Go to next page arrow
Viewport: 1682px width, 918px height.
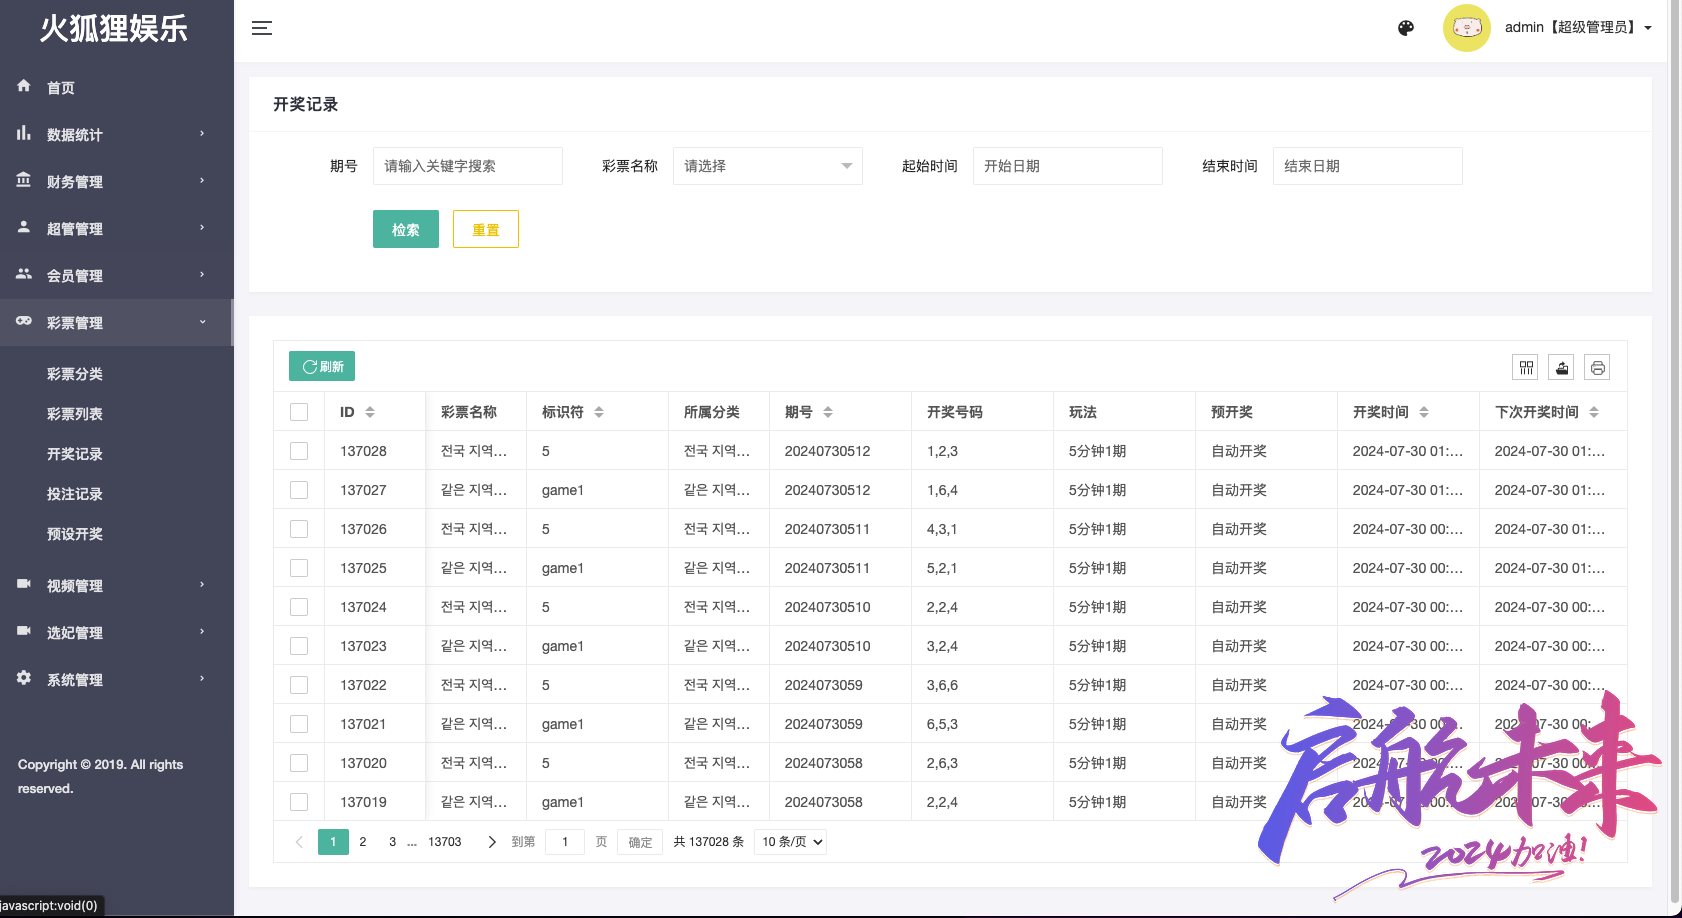491,842
